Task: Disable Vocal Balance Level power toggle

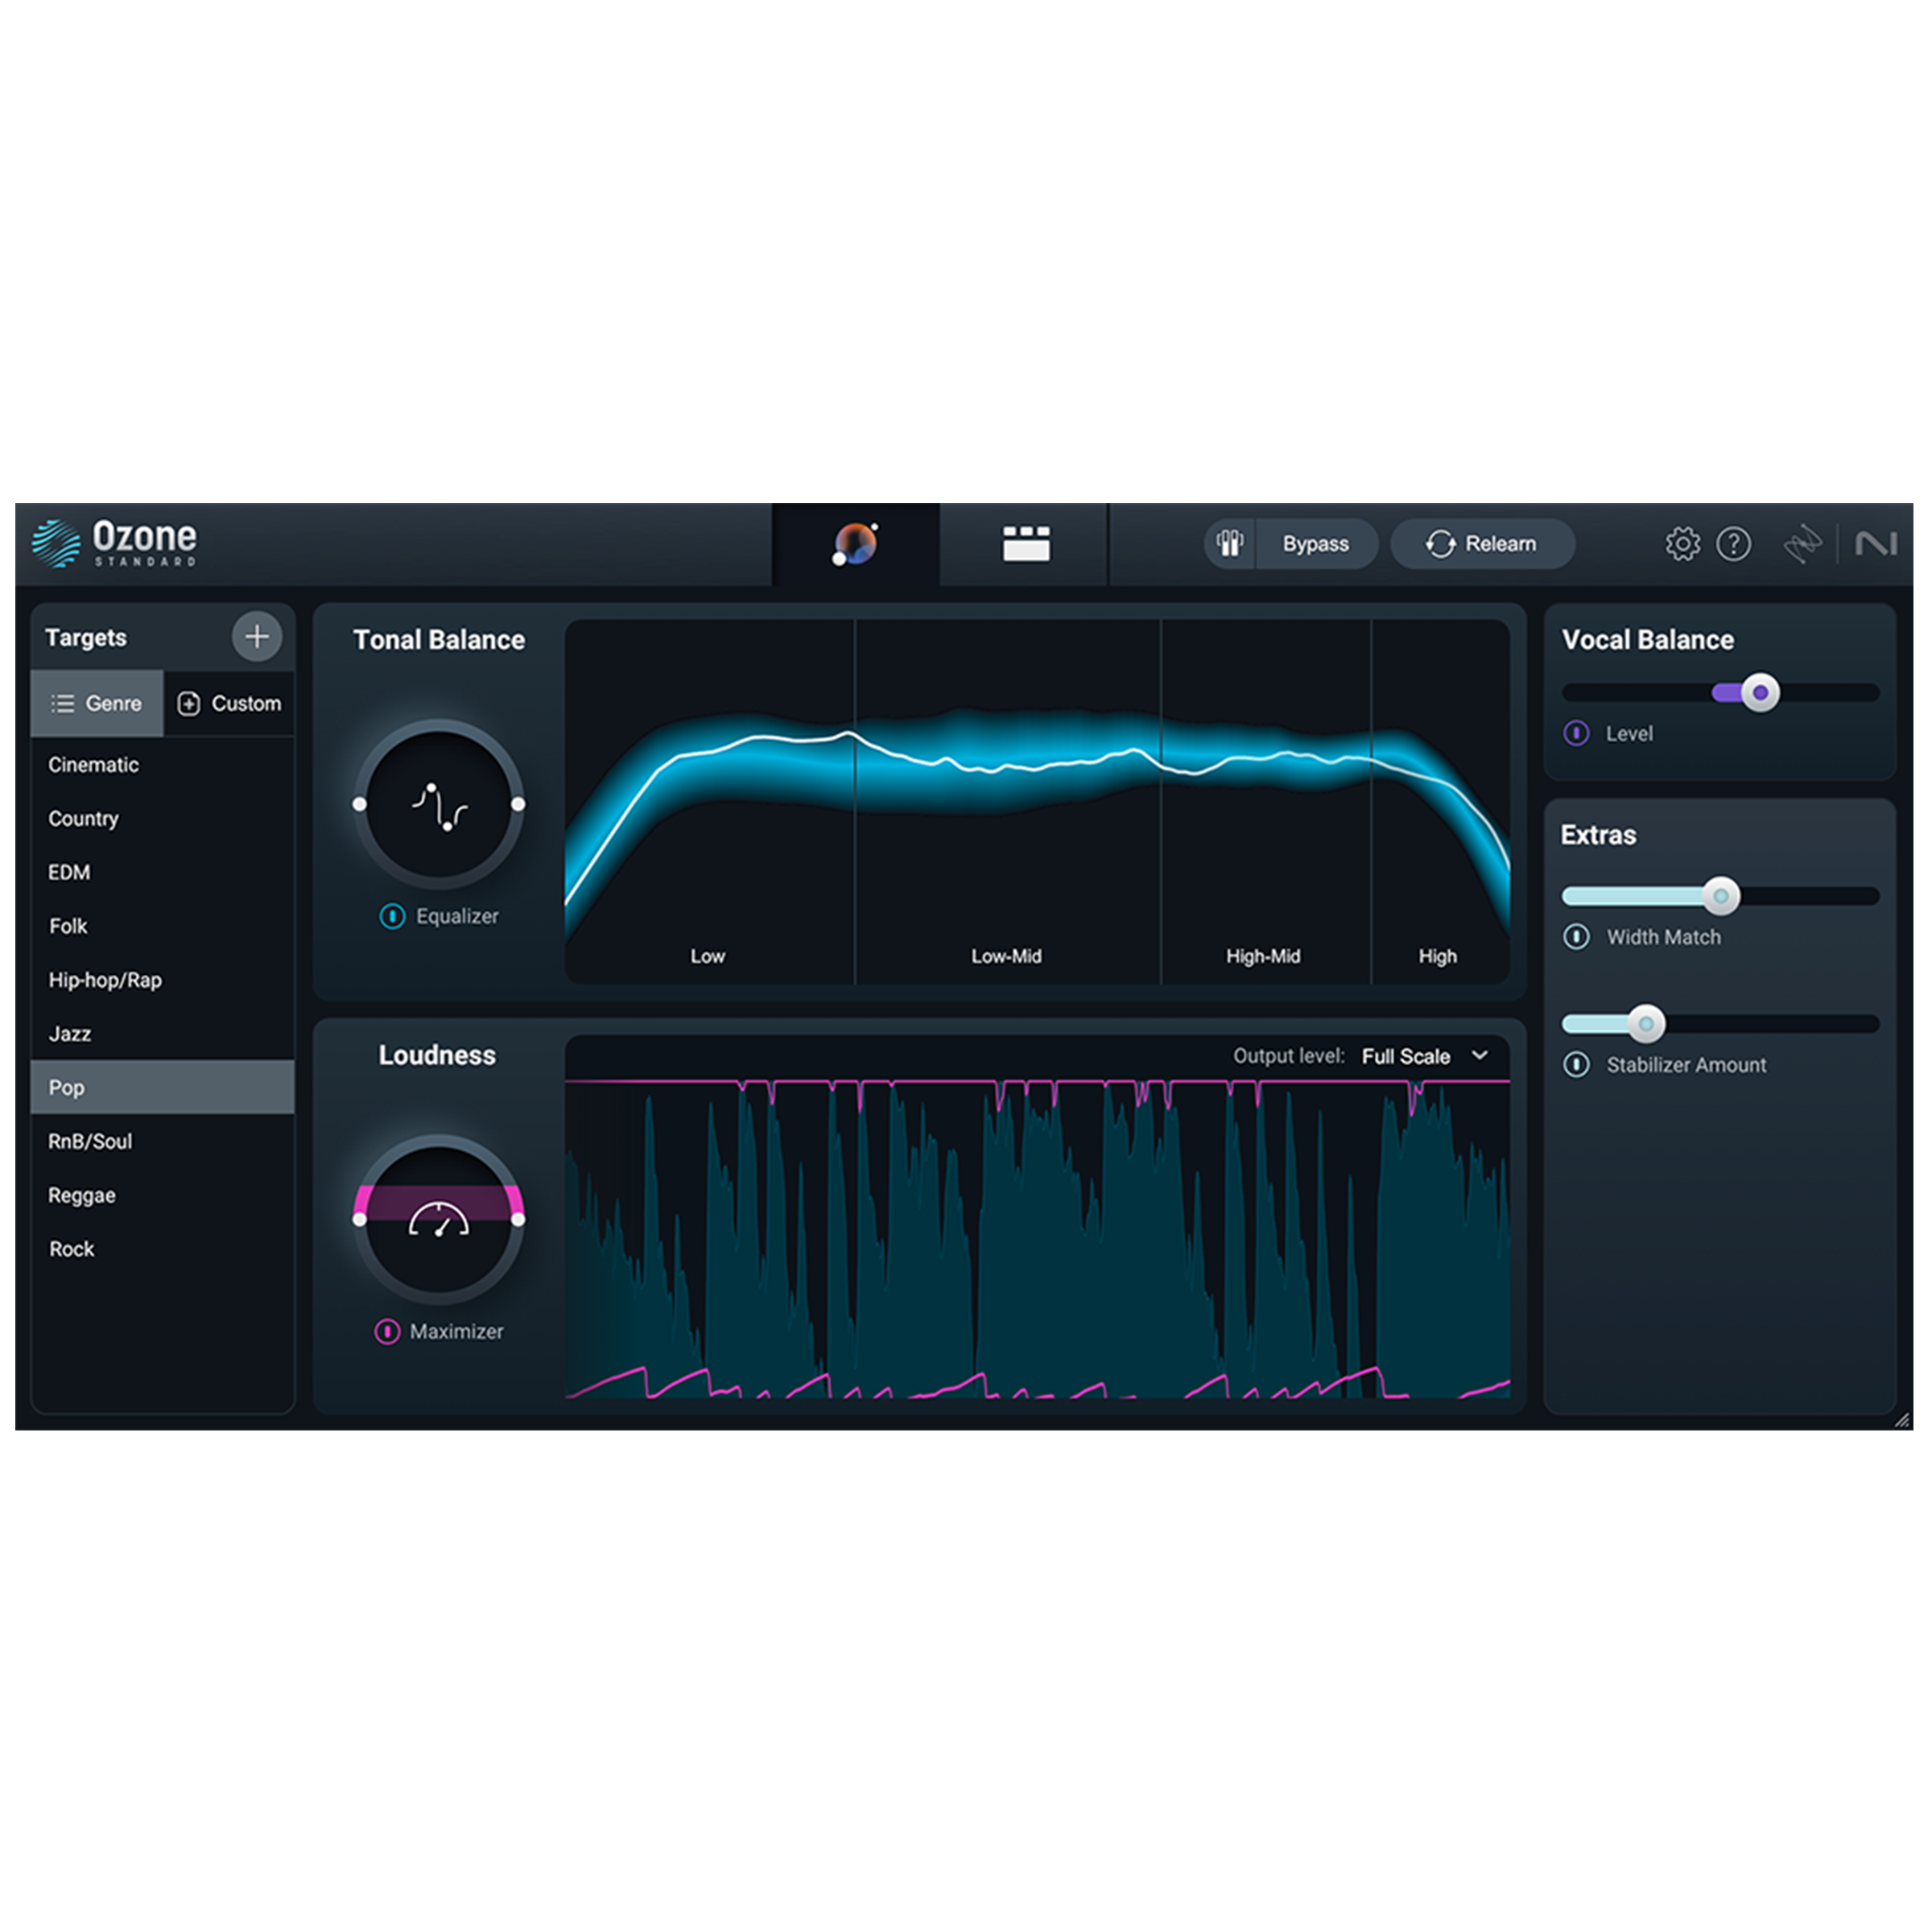Action: 1576,733
